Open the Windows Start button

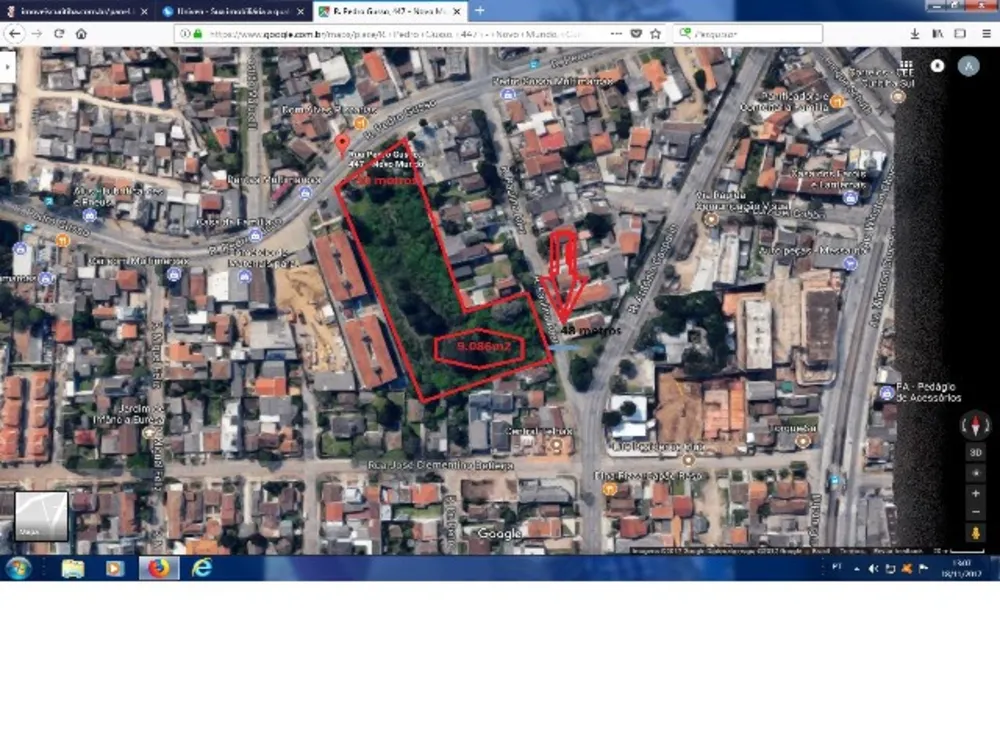point(18,568)
